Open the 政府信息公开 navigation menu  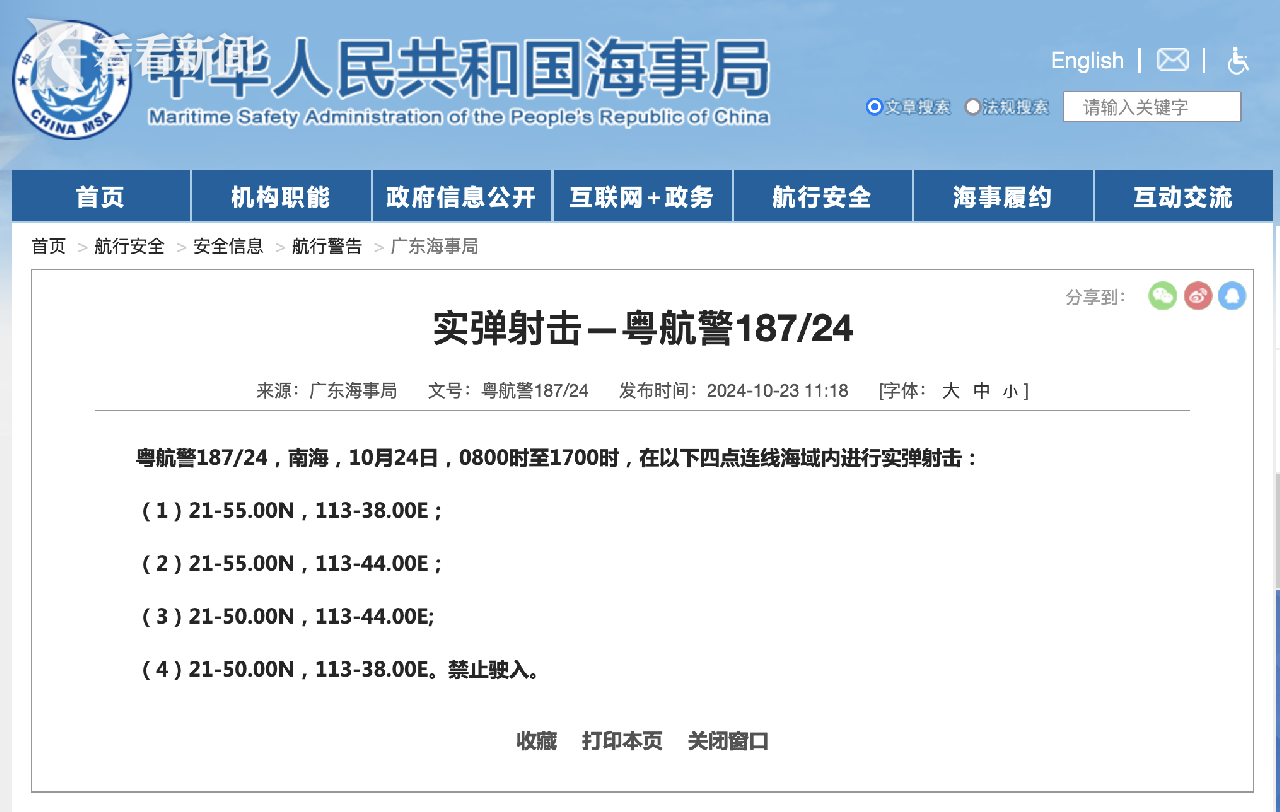[x=461, y=197]
